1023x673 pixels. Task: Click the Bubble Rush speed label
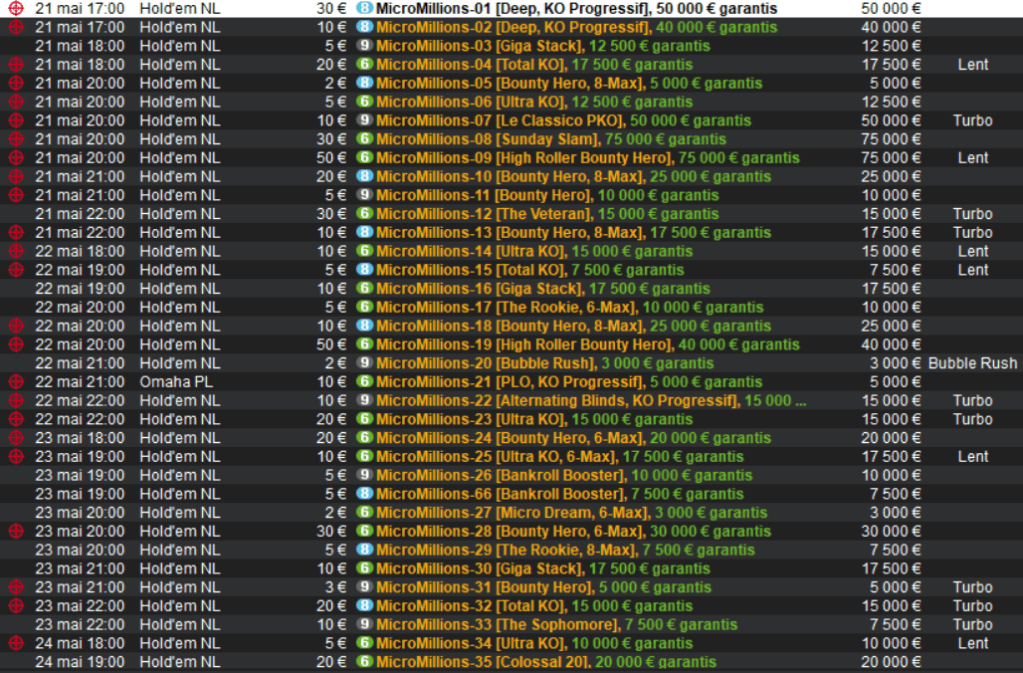click(x=972, y=363)
